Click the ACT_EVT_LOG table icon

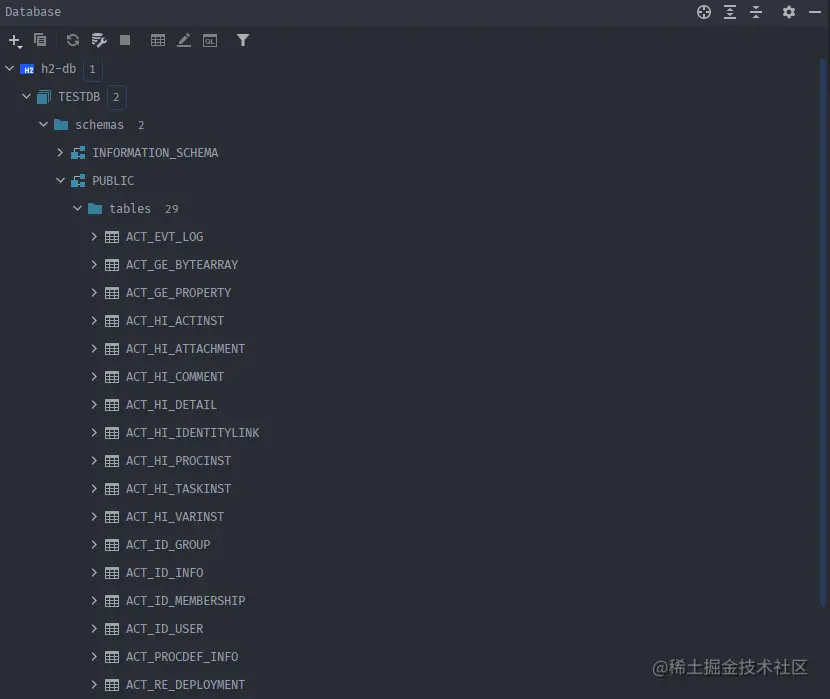[112, 237]
